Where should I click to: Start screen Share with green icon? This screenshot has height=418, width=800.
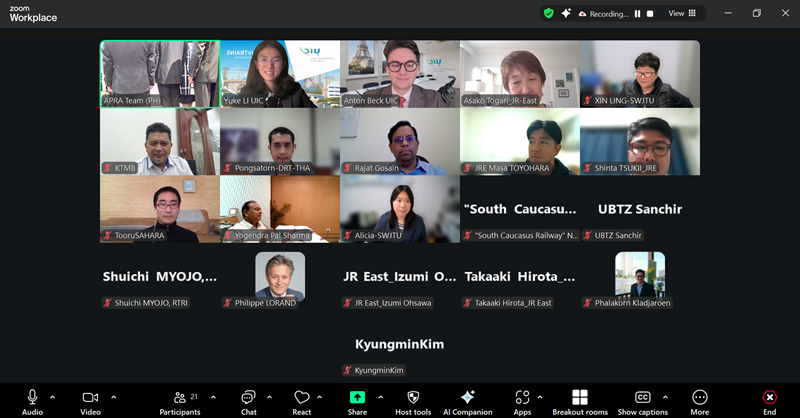pyautogui.click(x=357, y=397)
